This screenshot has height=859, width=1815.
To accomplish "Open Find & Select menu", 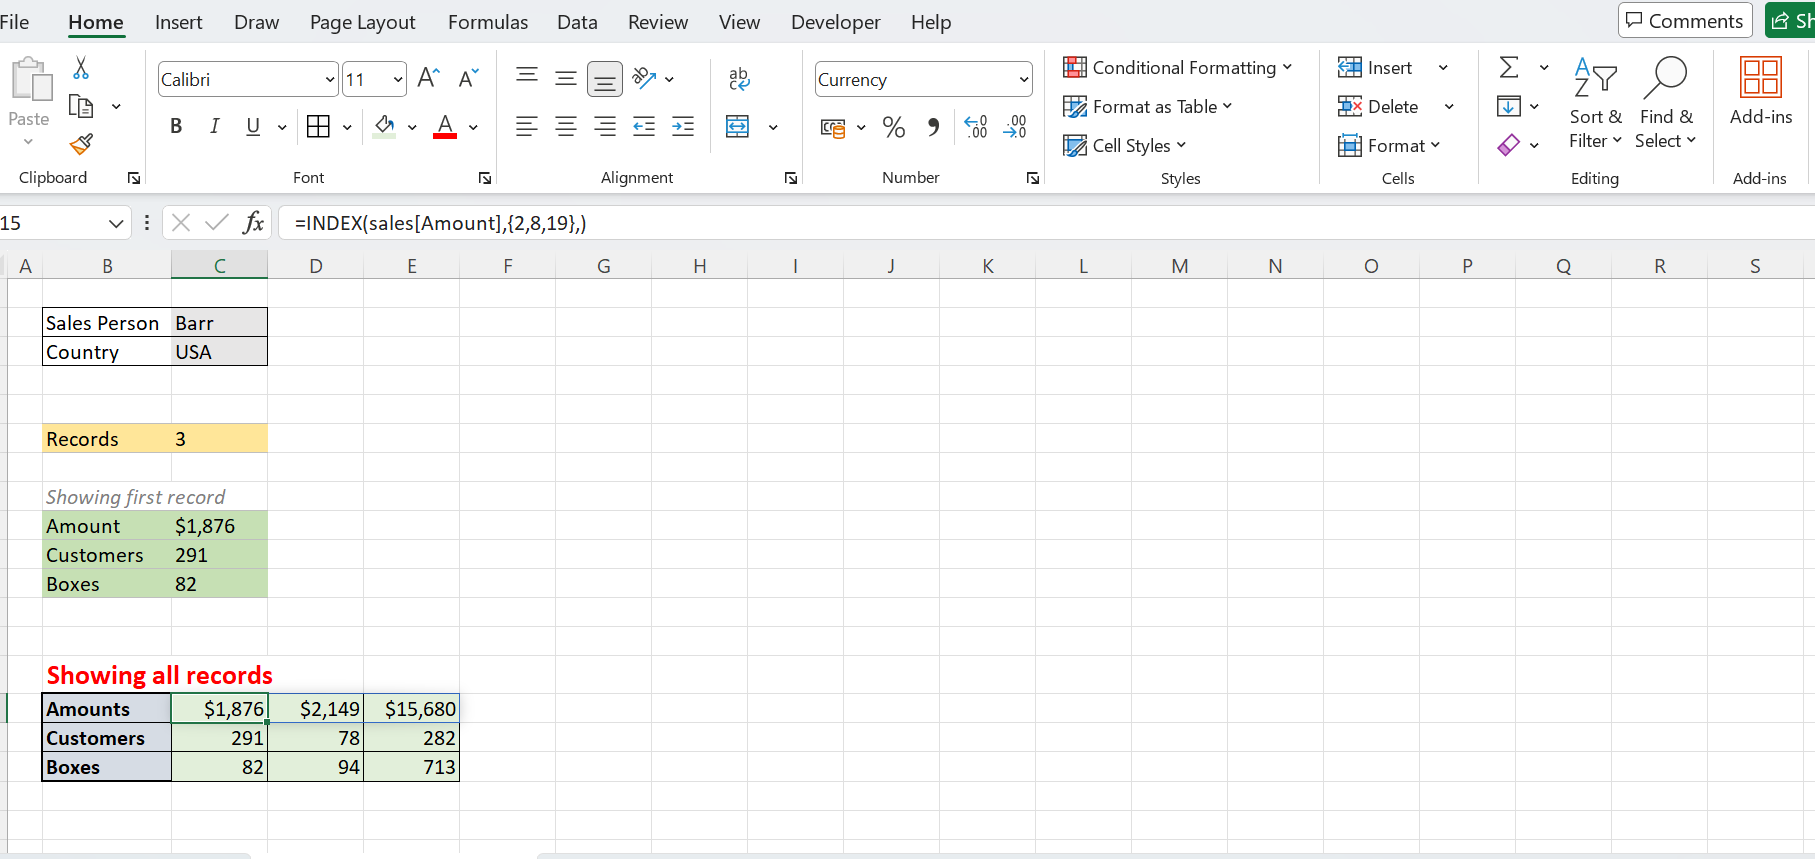I will (x=1666, y=104).
